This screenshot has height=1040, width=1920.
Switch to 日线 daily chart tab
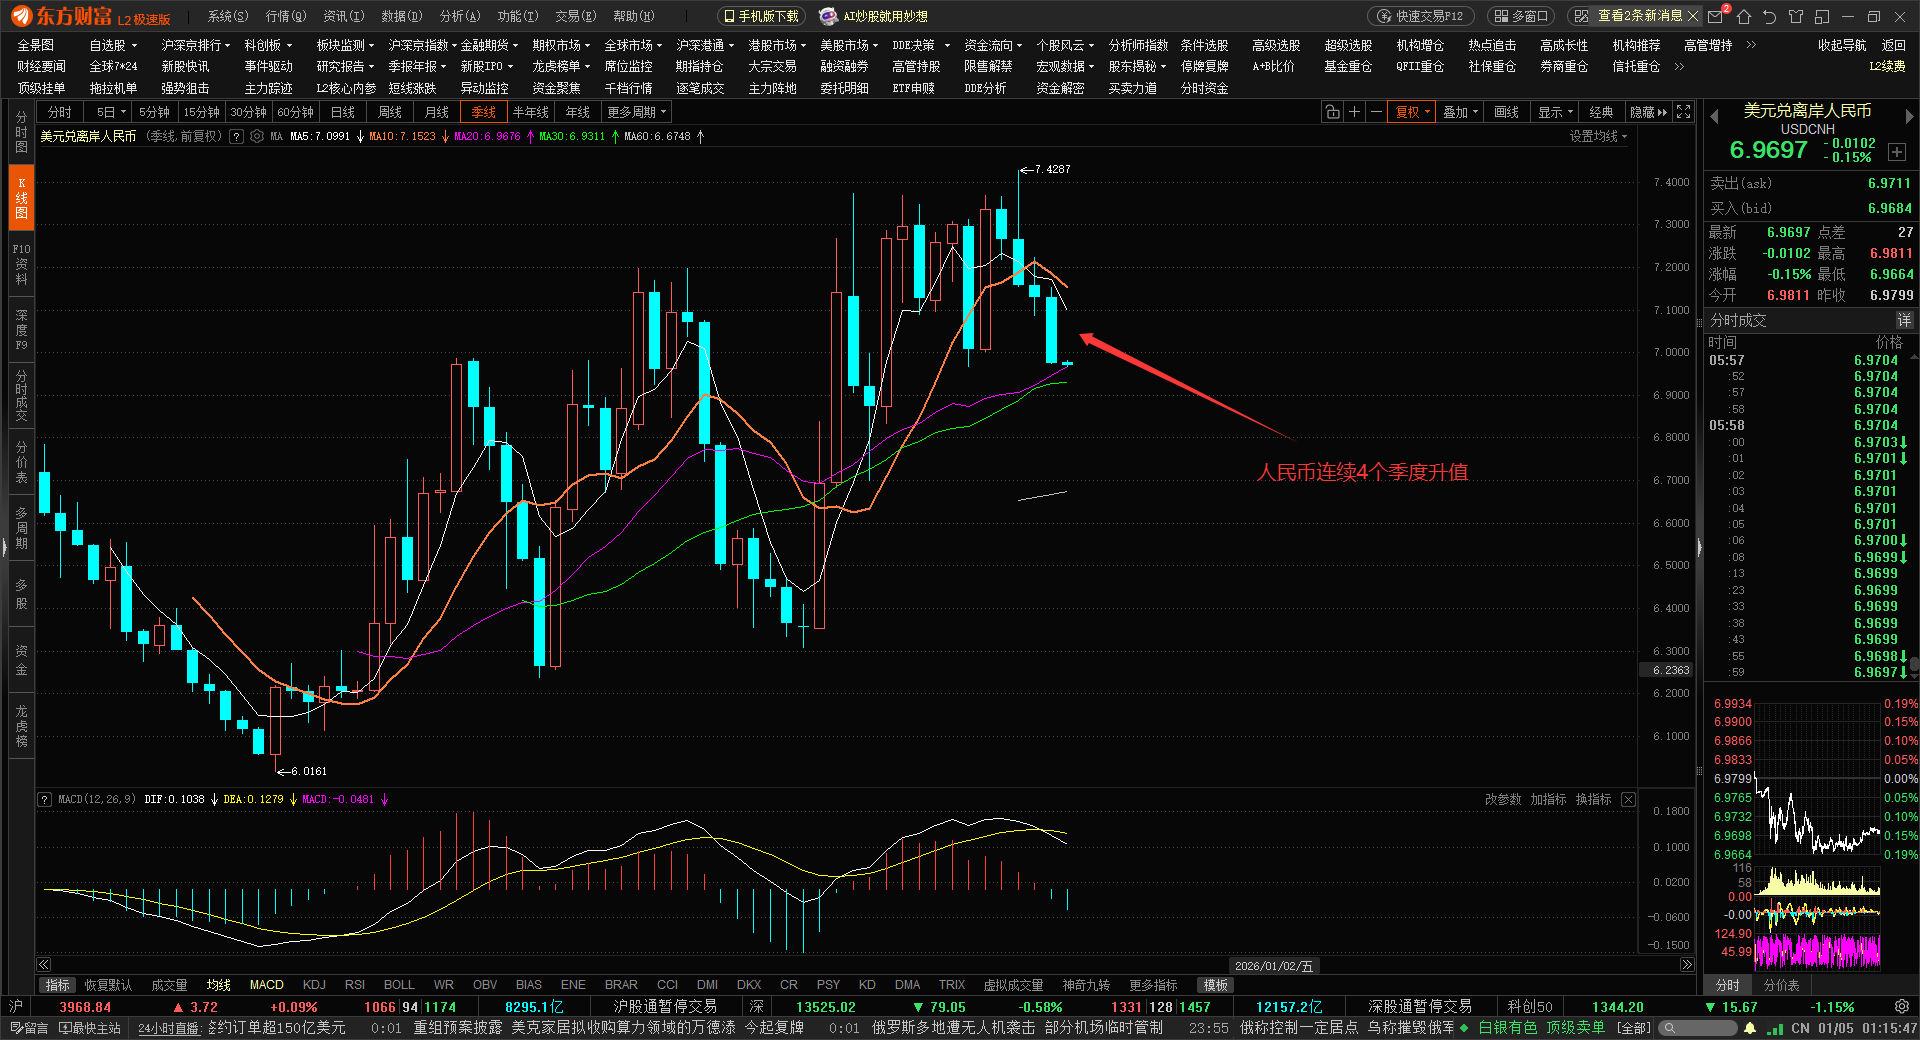click(x=343, y=112)
